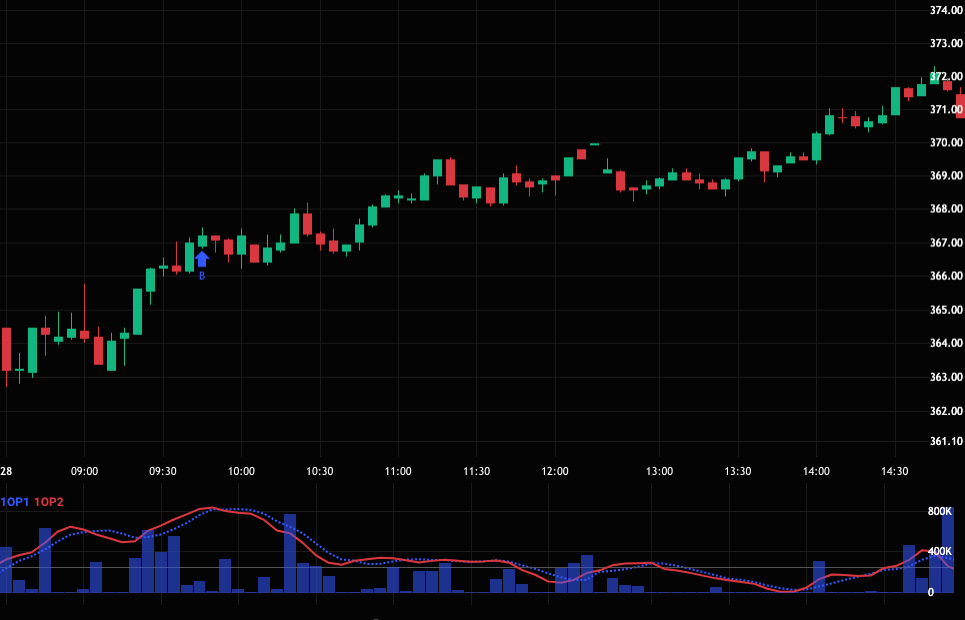The image size is (965, 620).
Task: Select the 370.00 price axis label
Action: [946, 142]
